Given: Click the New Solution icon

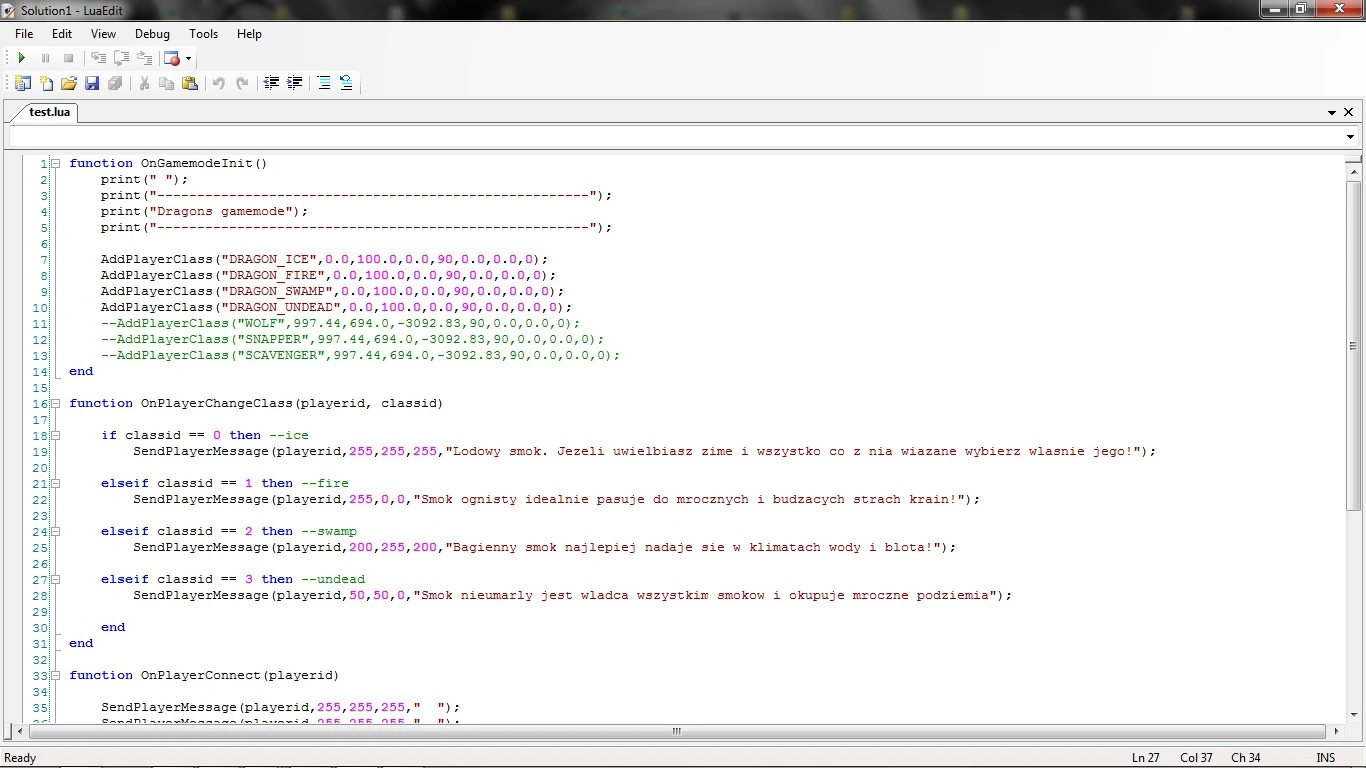Looking at the screenshot, I should pyautogui.click(x=22, y=83).
